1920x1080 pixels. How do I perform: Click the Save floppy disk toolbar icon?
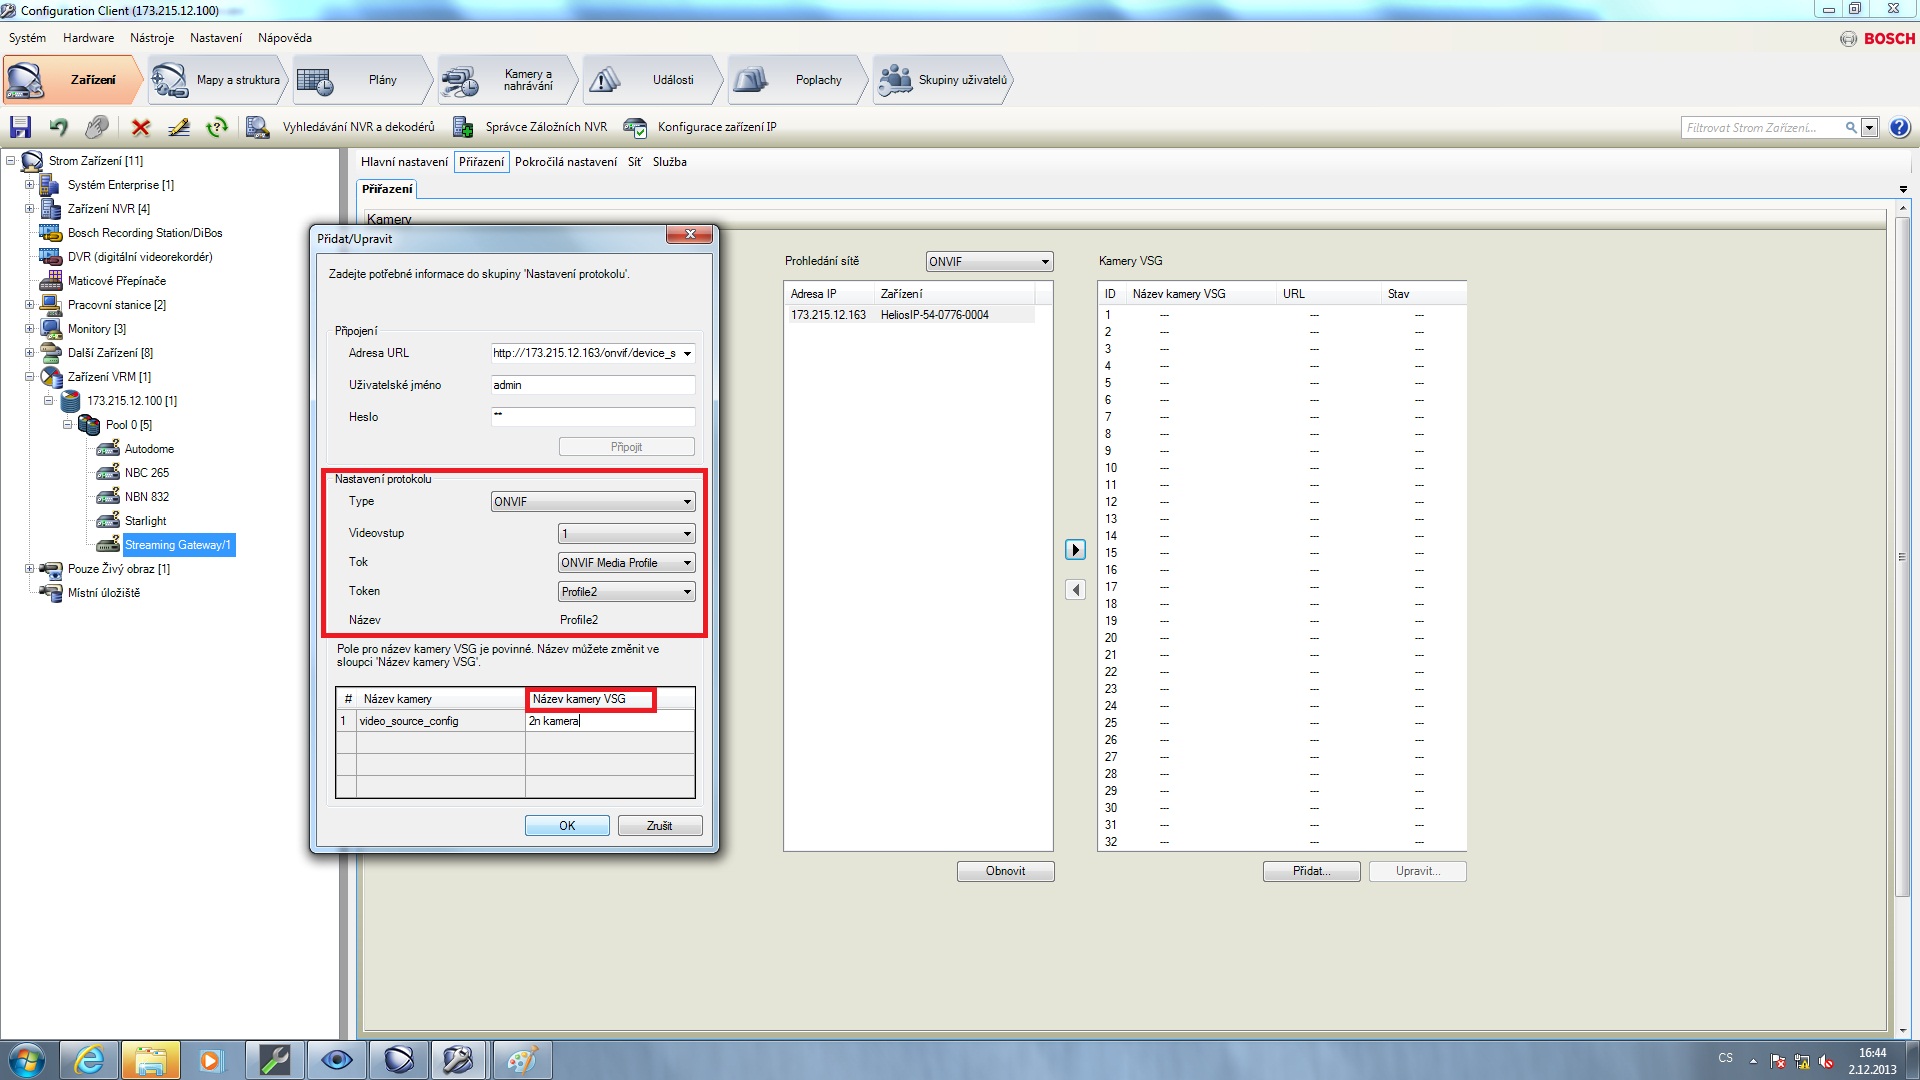point(20,127)
